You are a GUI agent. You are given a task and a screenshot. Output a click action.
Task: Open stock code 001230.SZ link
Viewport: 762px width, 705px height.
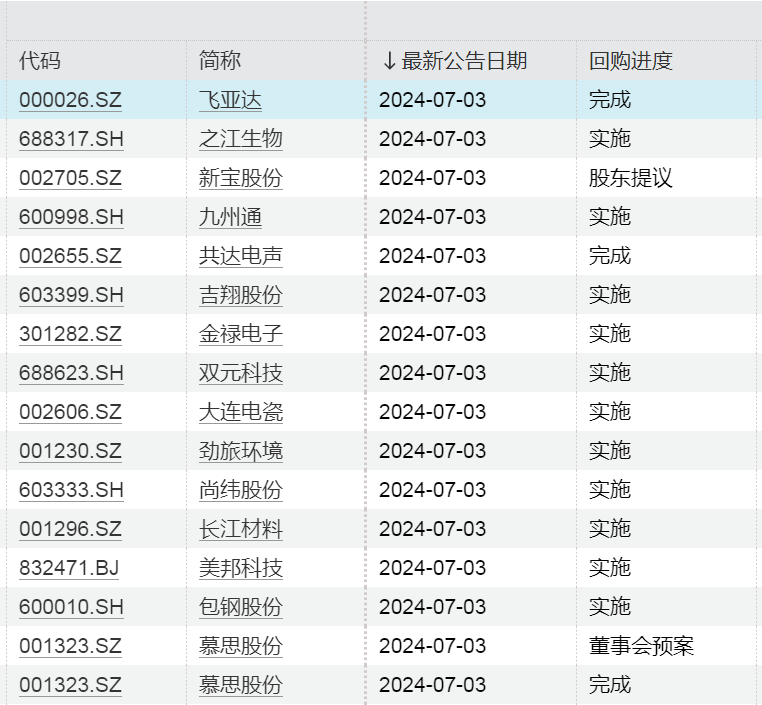(x=70, y=451)
